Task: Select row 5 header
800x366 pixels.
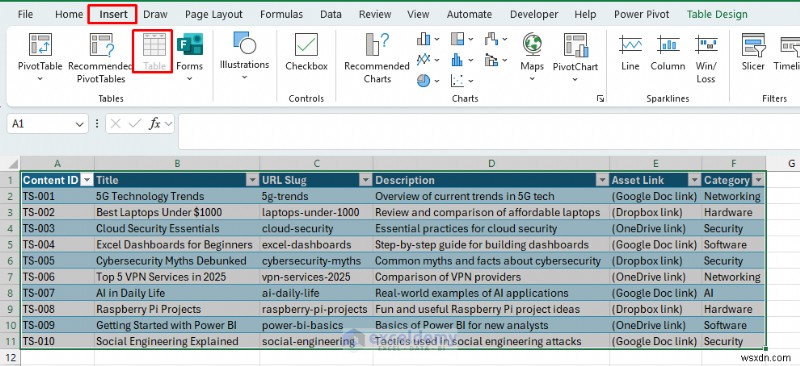Action: click(x=10, y=245)
